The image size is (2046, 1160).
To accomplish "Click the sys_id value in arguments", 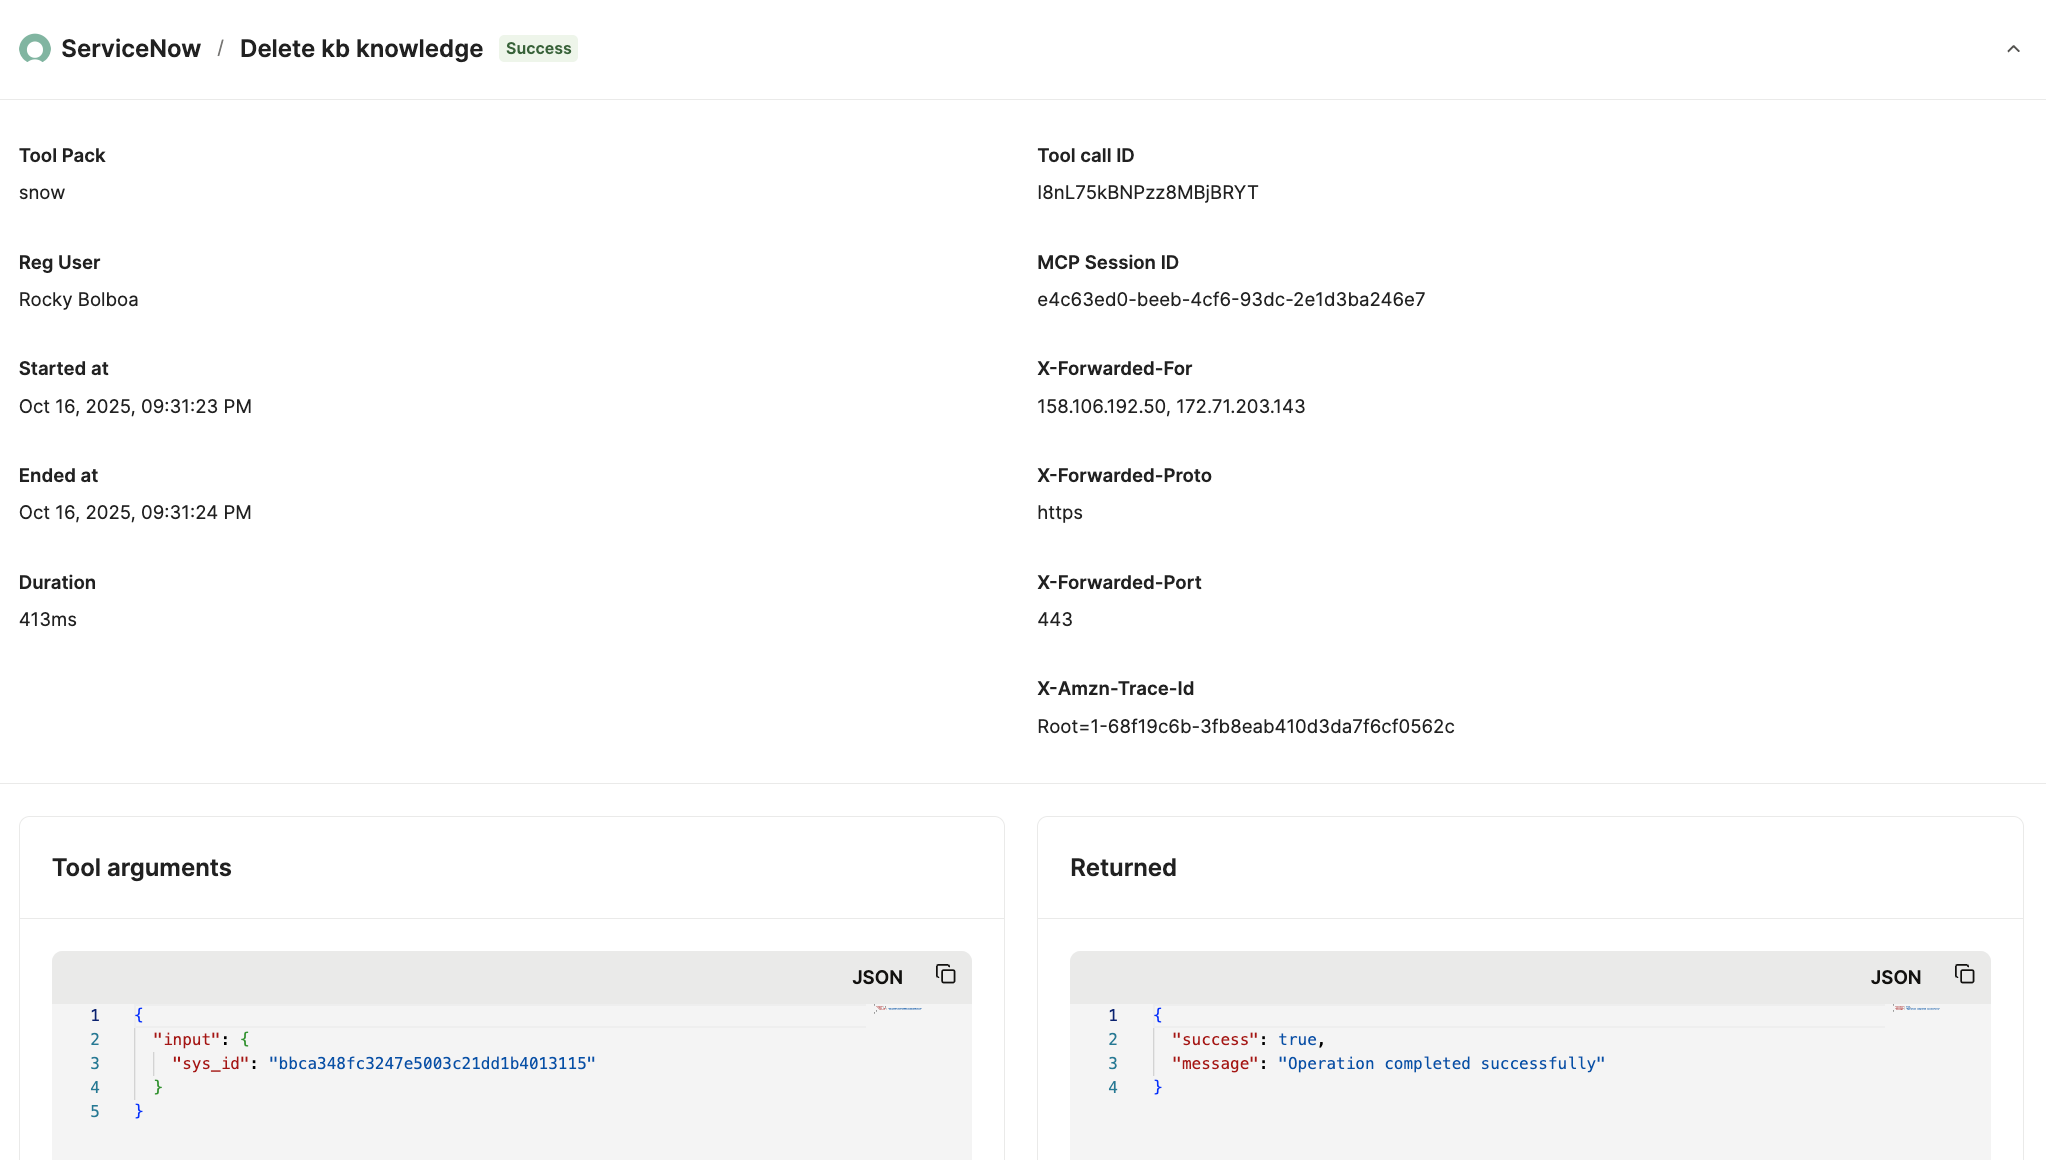I will pyautogui.click(x=431, y=1063).
